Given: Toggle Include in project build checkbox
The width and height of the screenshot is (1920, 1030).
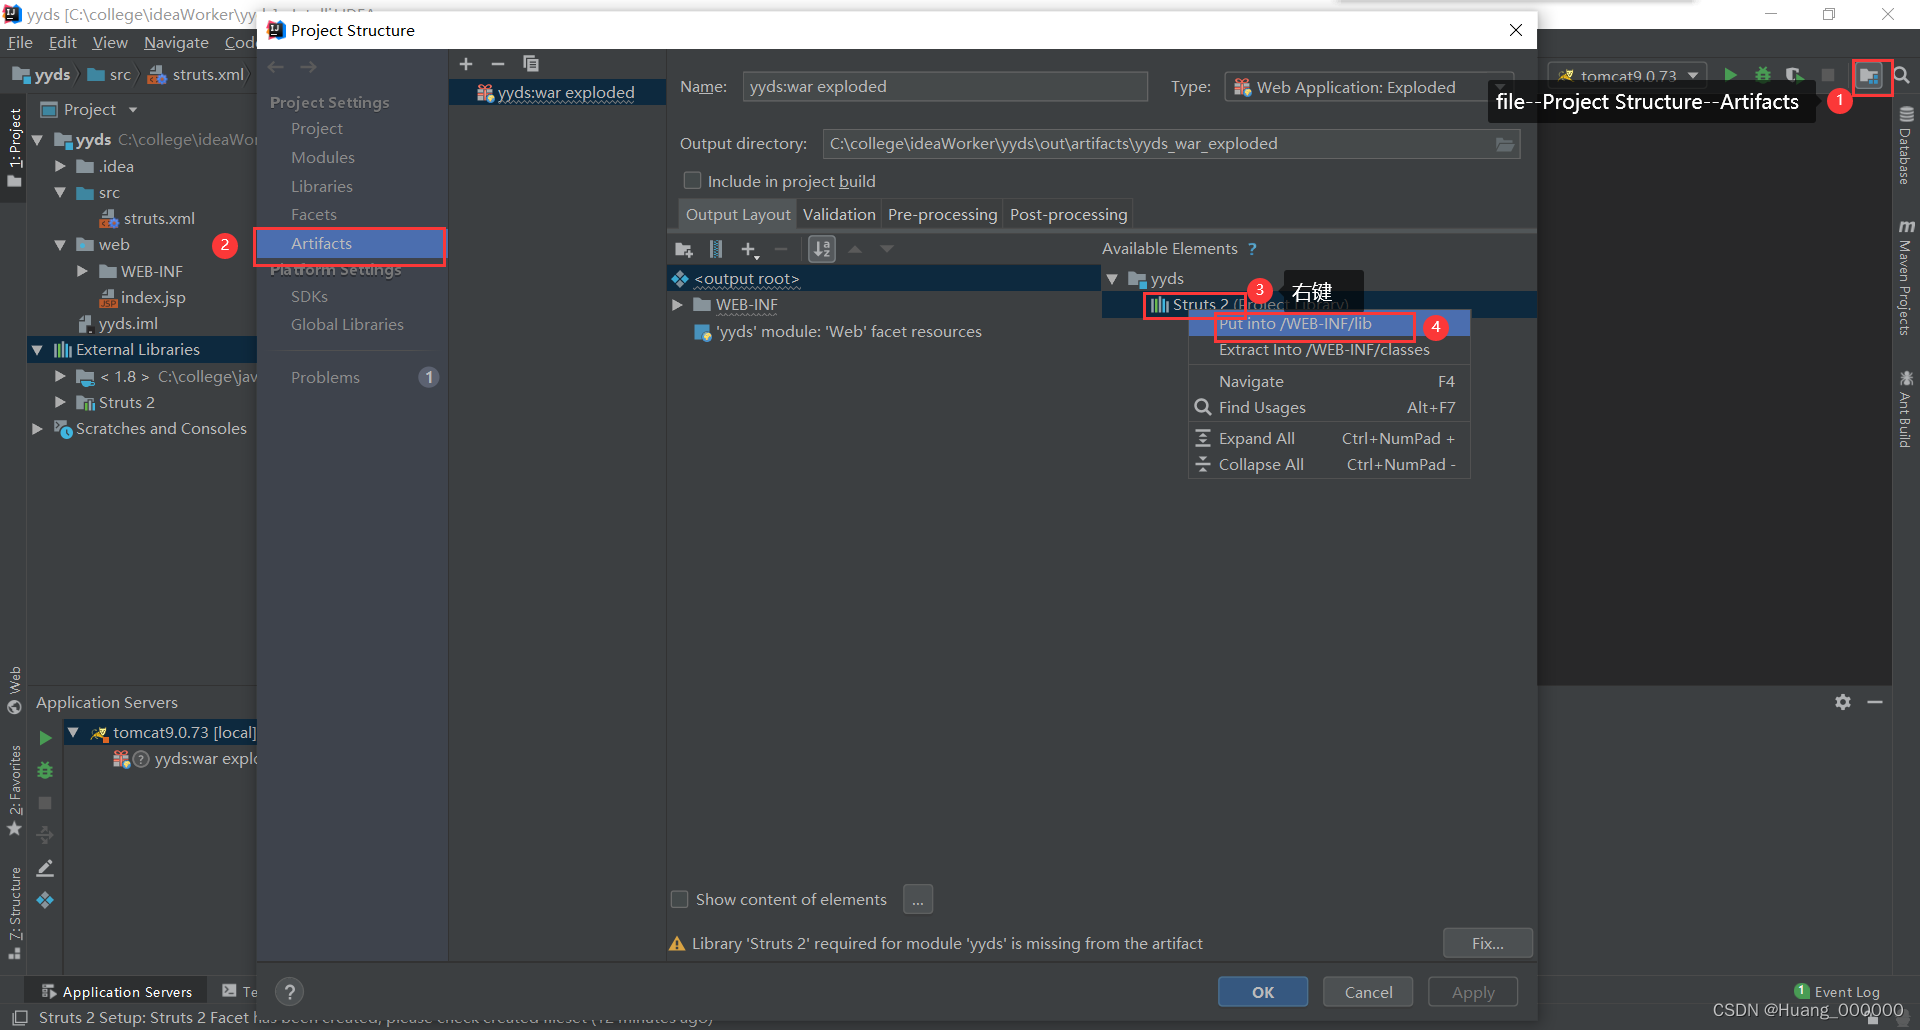Looking at the screenshot, I should coord(692,181).
